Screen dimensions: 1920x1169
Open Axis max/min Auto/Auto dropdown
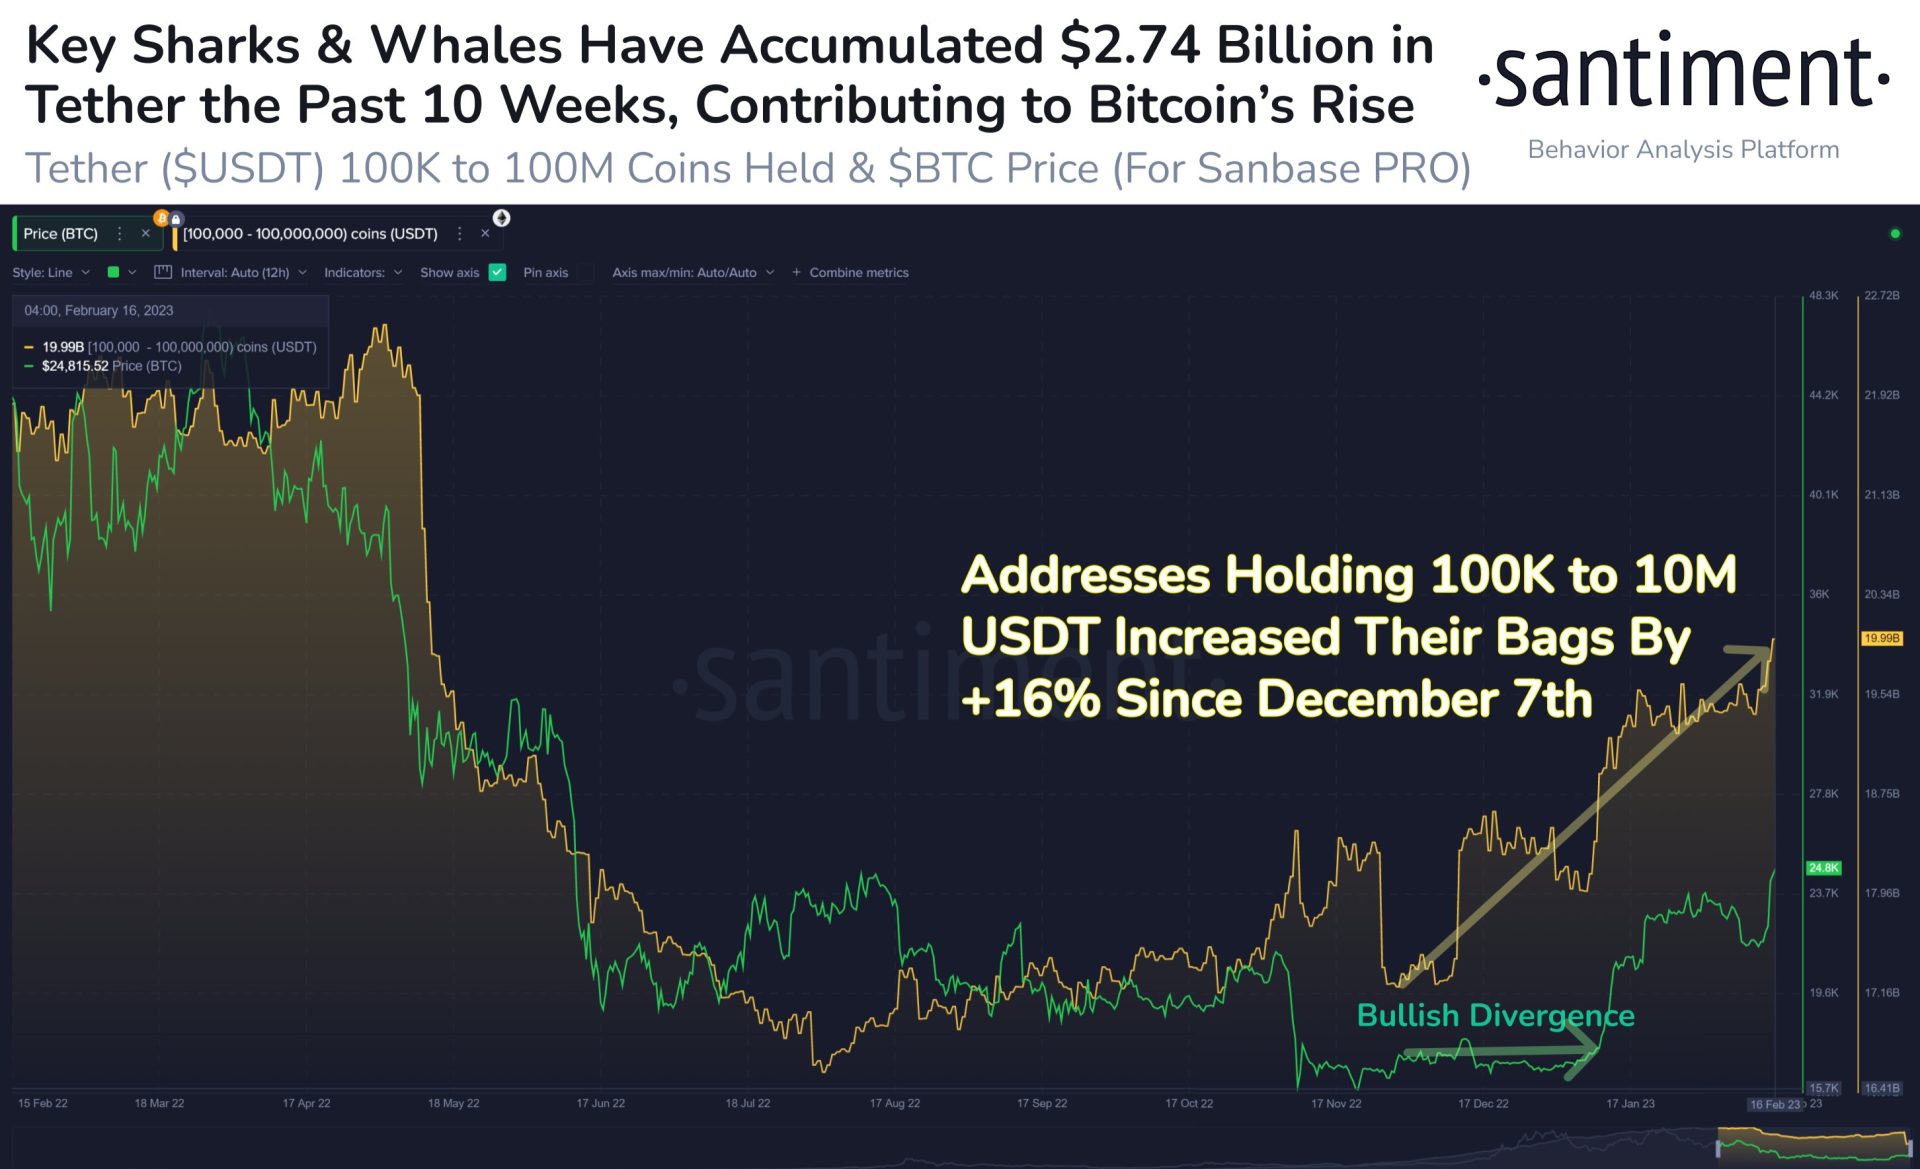pos(693,272)
